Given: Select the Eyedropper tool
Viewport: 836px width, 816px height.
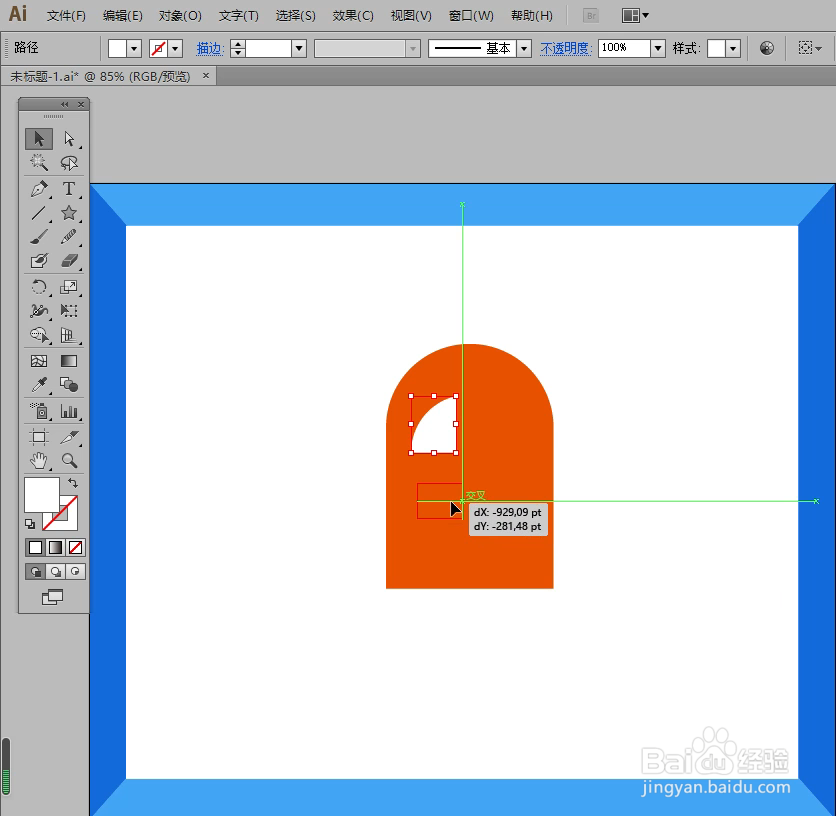Looking at the screenshot, I should [x=39, y=385].
